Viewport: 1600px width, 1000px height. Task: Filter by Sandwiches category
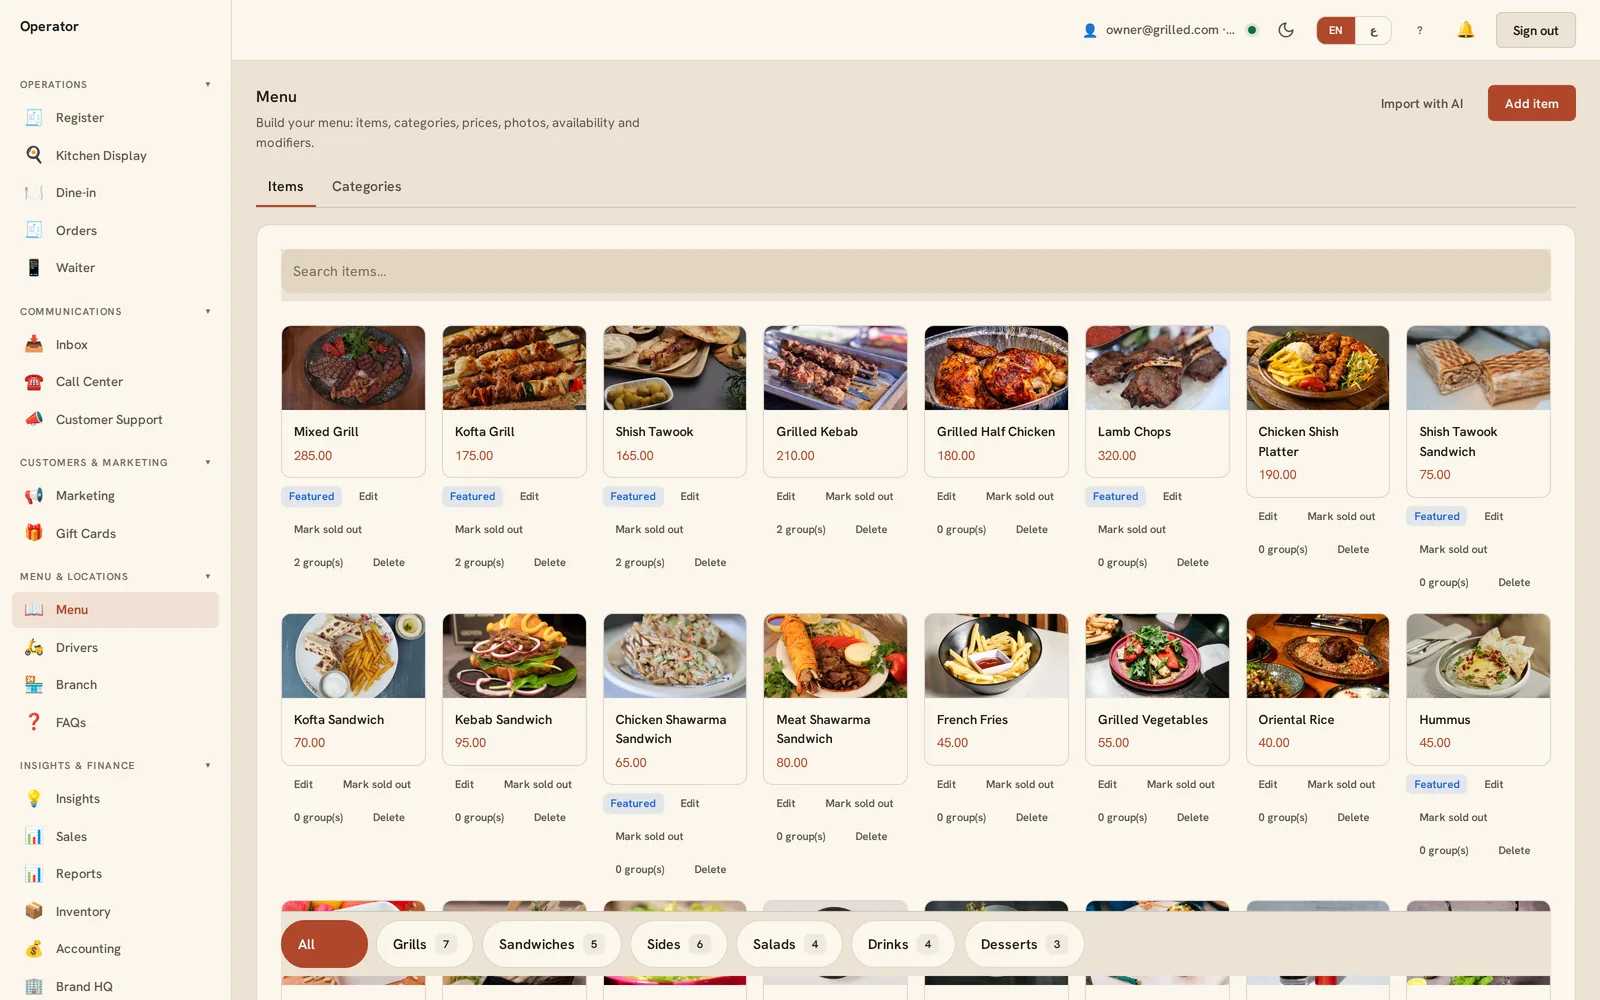click(x=552, y=944)
